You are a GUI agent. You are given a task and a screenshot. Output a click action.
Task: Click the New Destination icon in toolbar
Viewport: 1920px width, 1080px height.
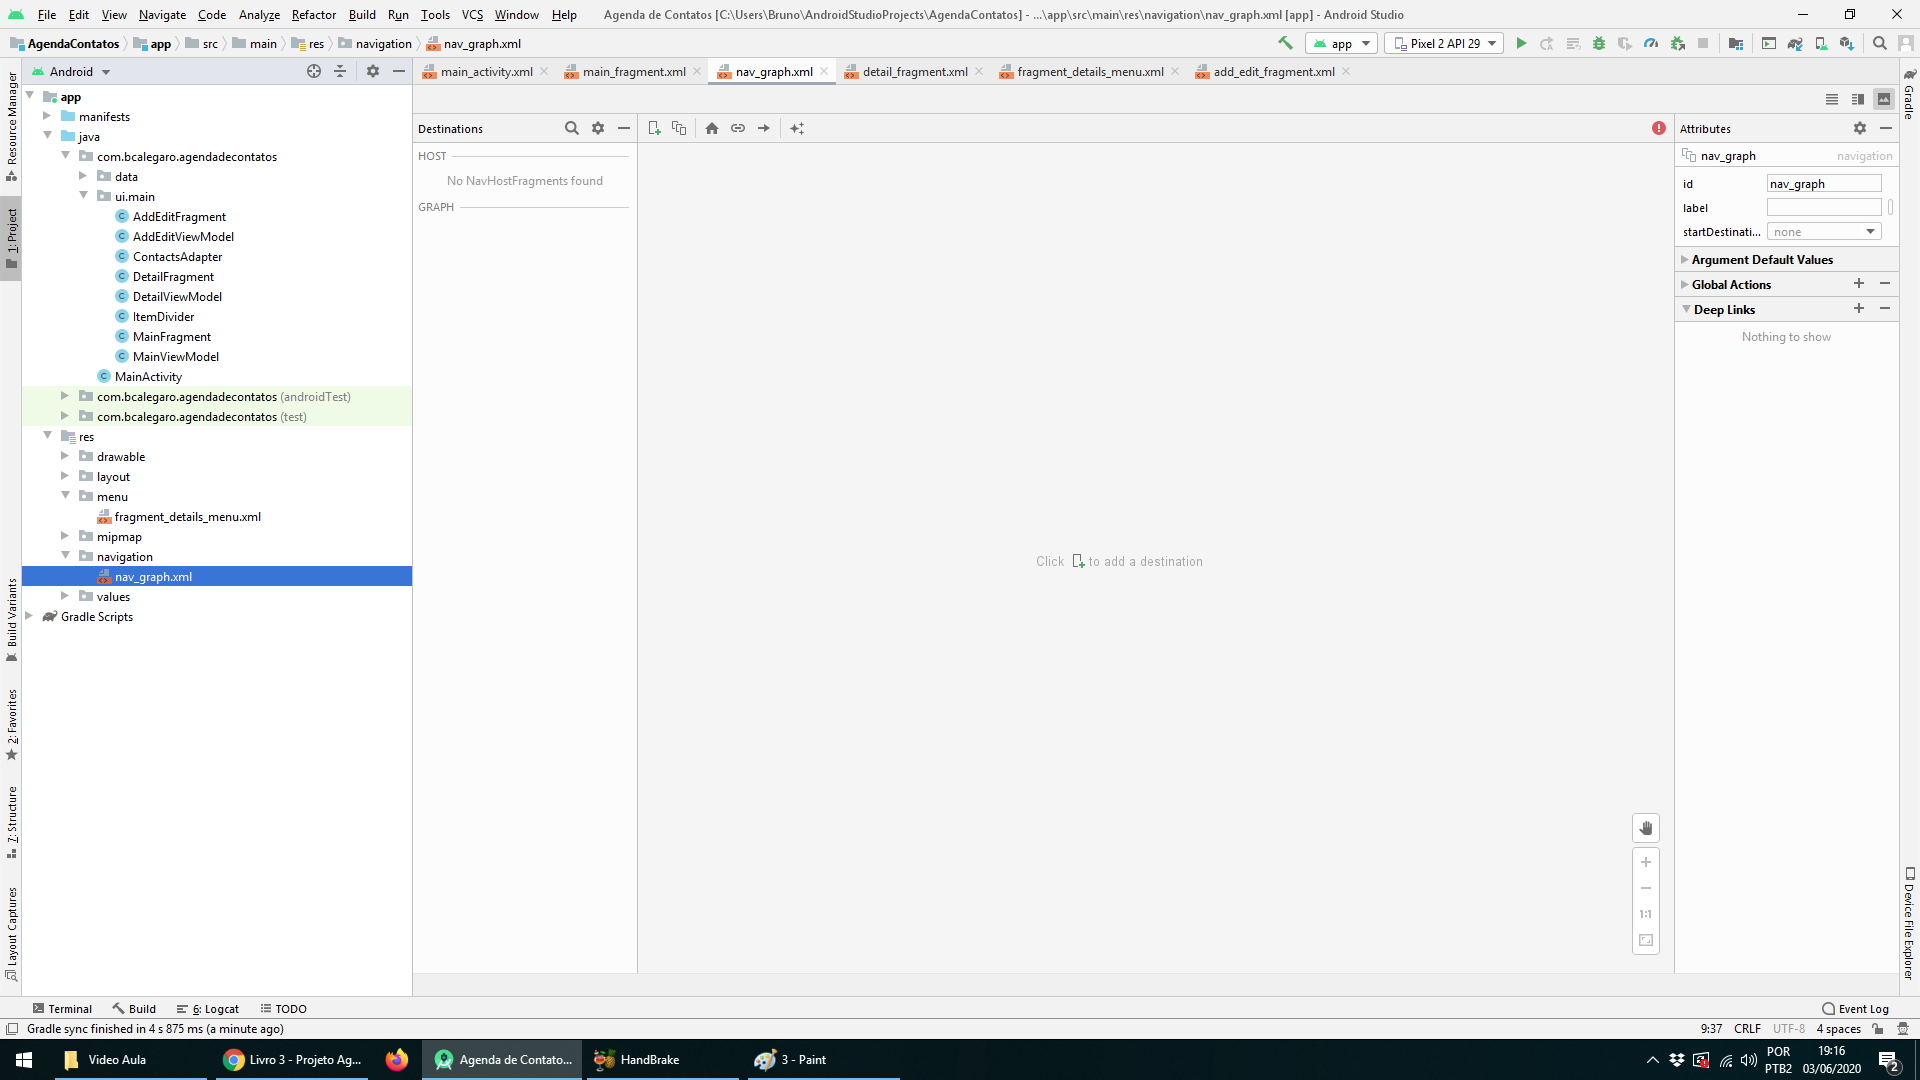(x=654, y=128)
